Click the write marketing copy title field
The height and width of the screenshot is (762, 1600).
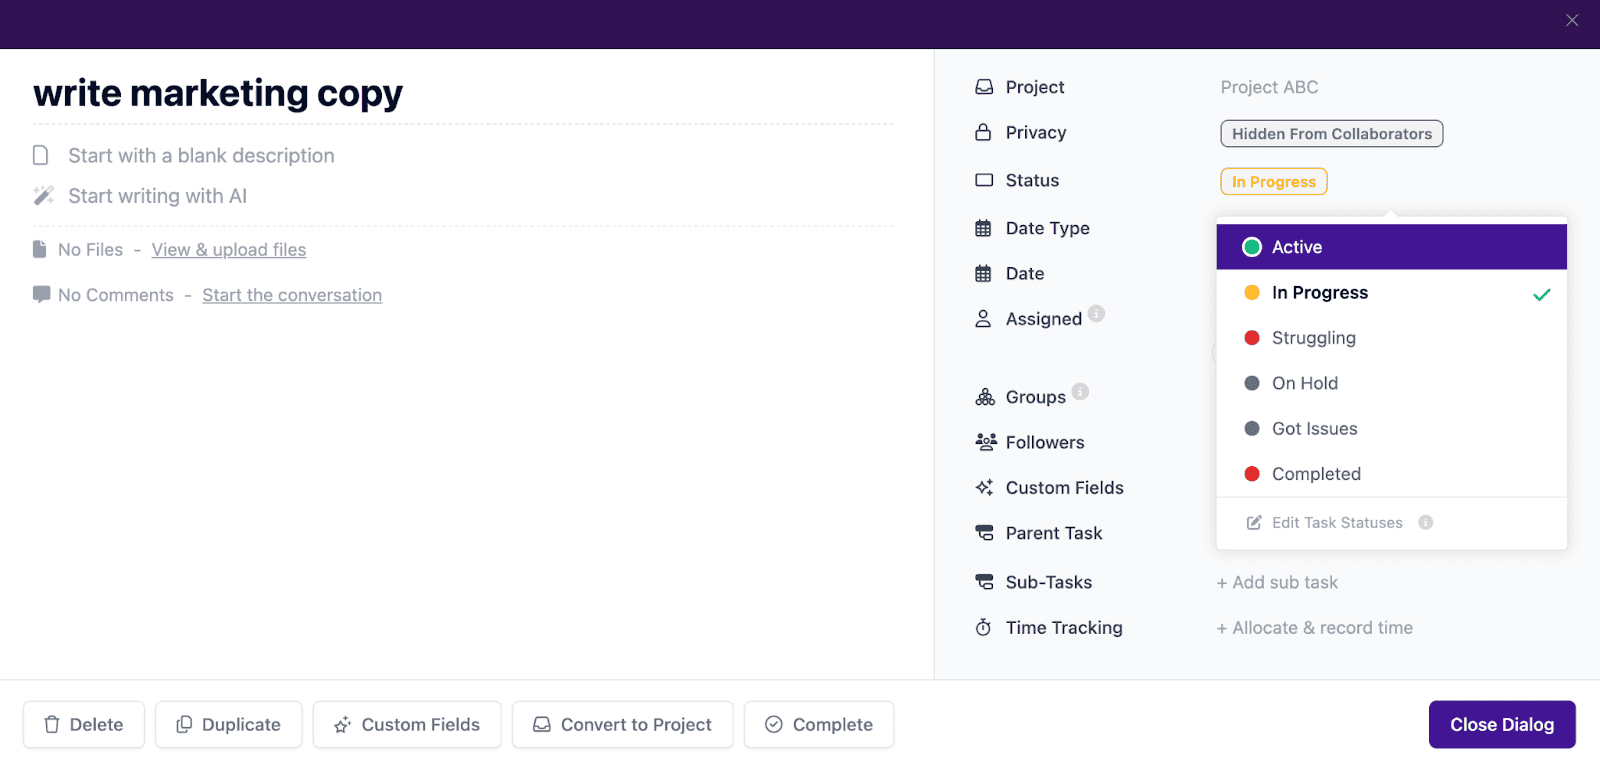pos(218,93)
